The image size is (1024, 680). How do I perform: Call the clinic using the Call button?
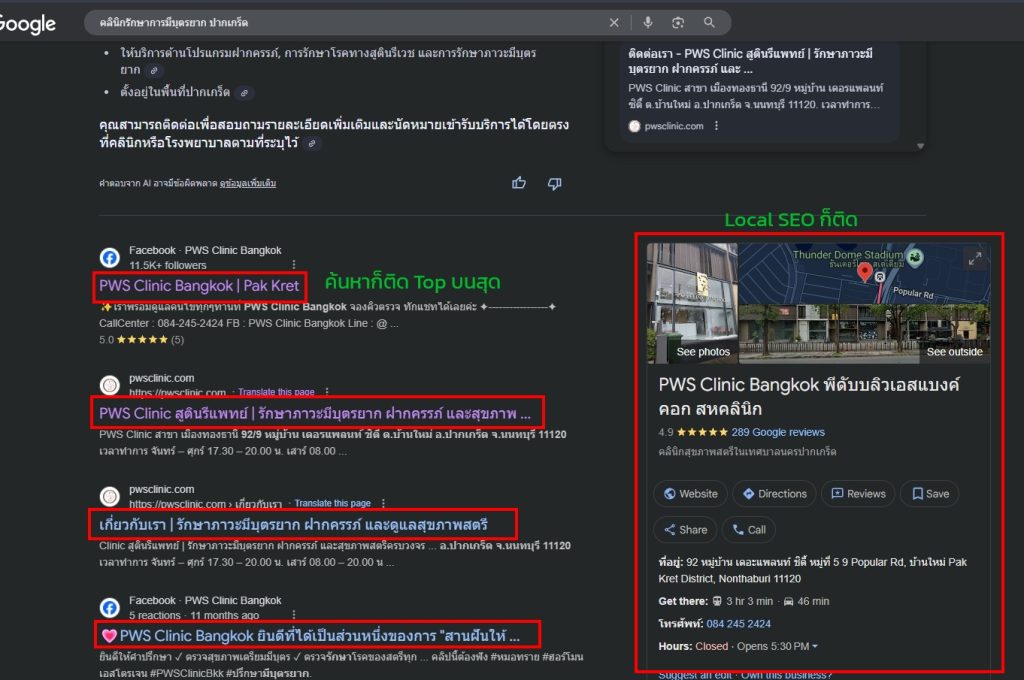click(x=749, y=530)
